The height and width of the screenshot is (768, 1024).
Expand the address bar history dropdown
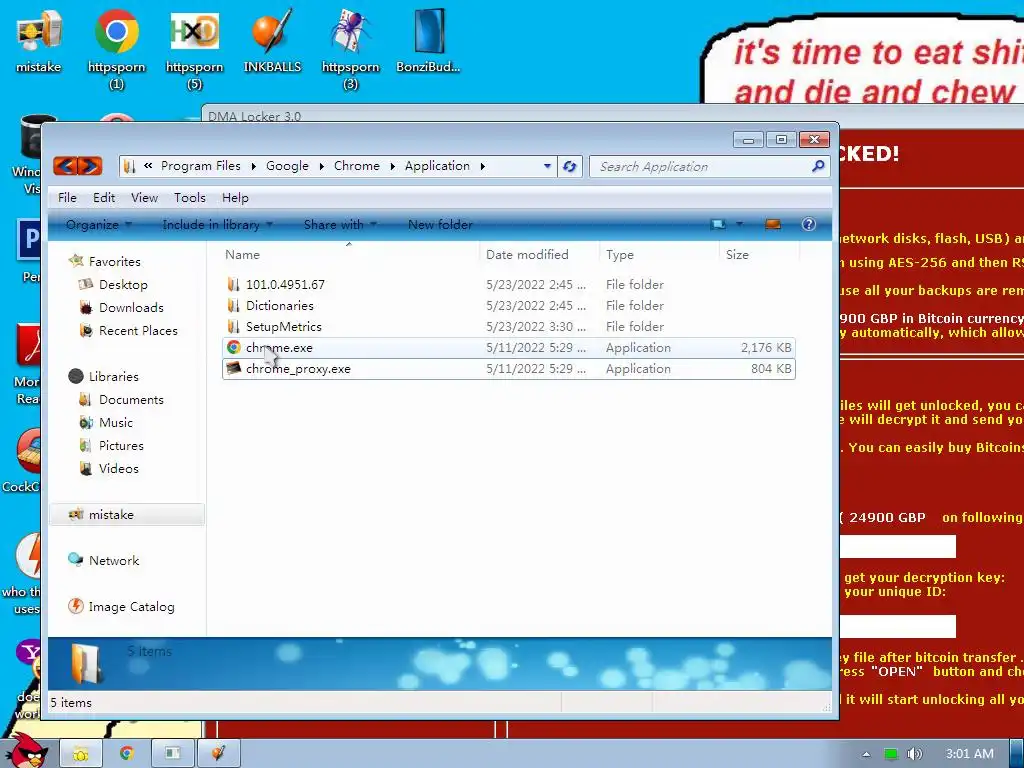click(x=547, y=167)
